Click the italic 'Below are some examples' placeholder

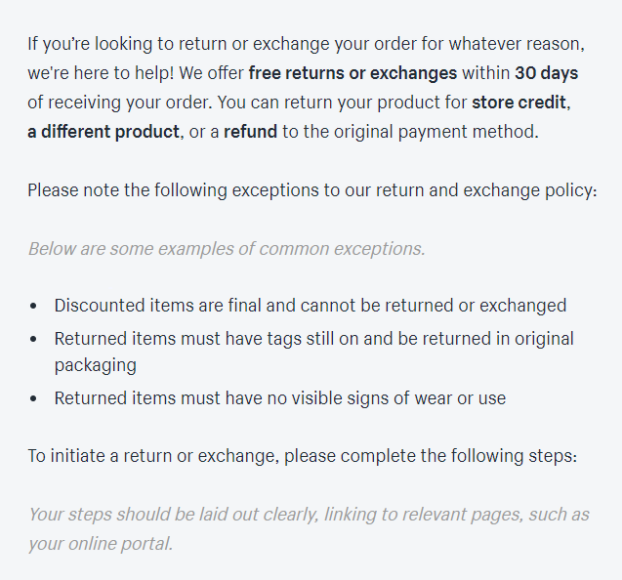227,250
